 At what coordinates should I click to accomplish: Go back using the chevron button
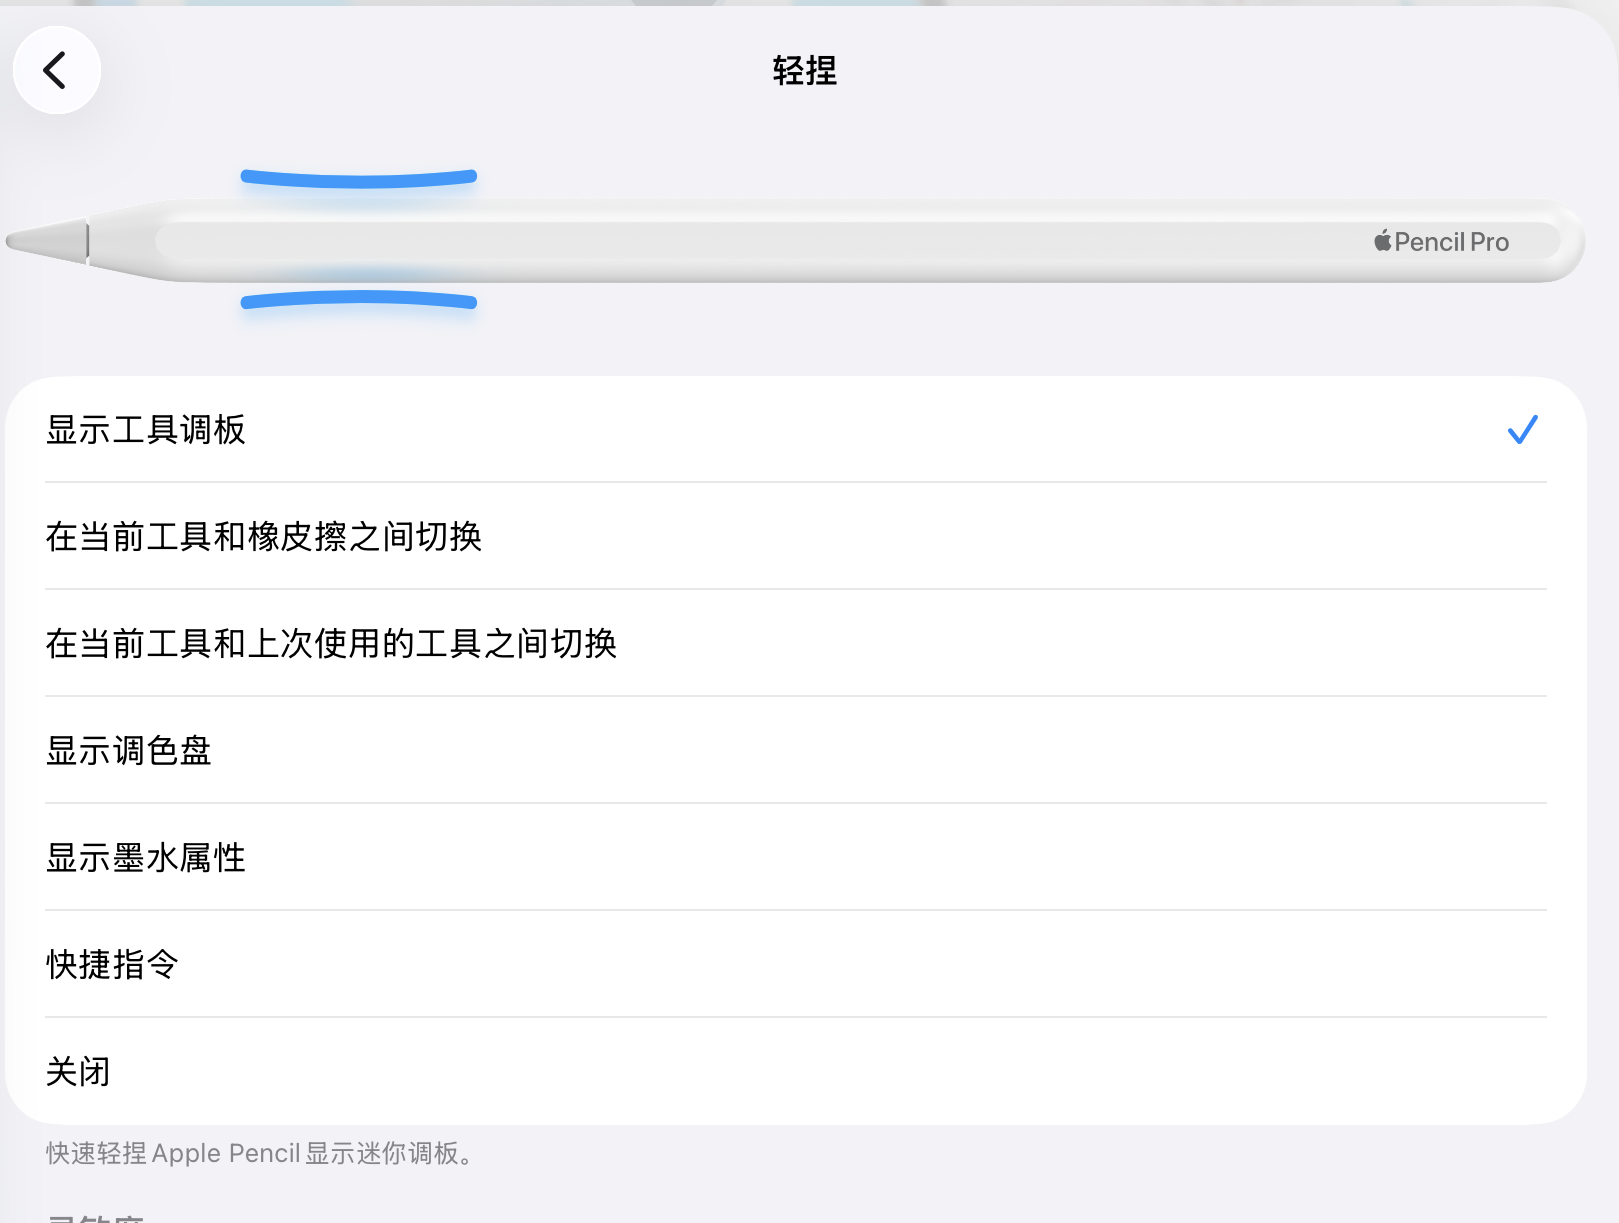point(56,70)
